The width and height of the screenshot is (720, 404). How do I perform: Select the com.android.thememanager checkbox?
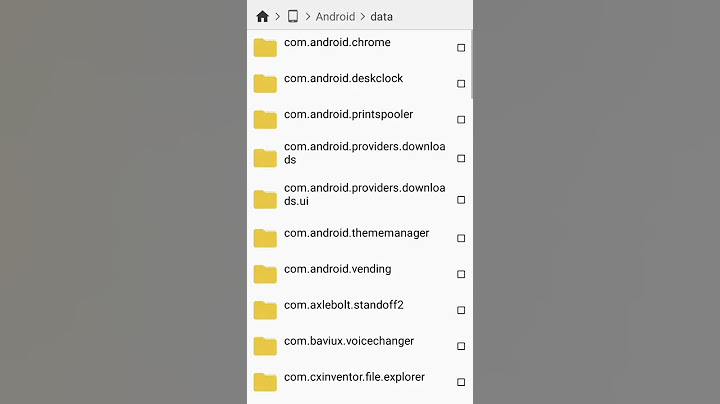click(x=461, y=238)
